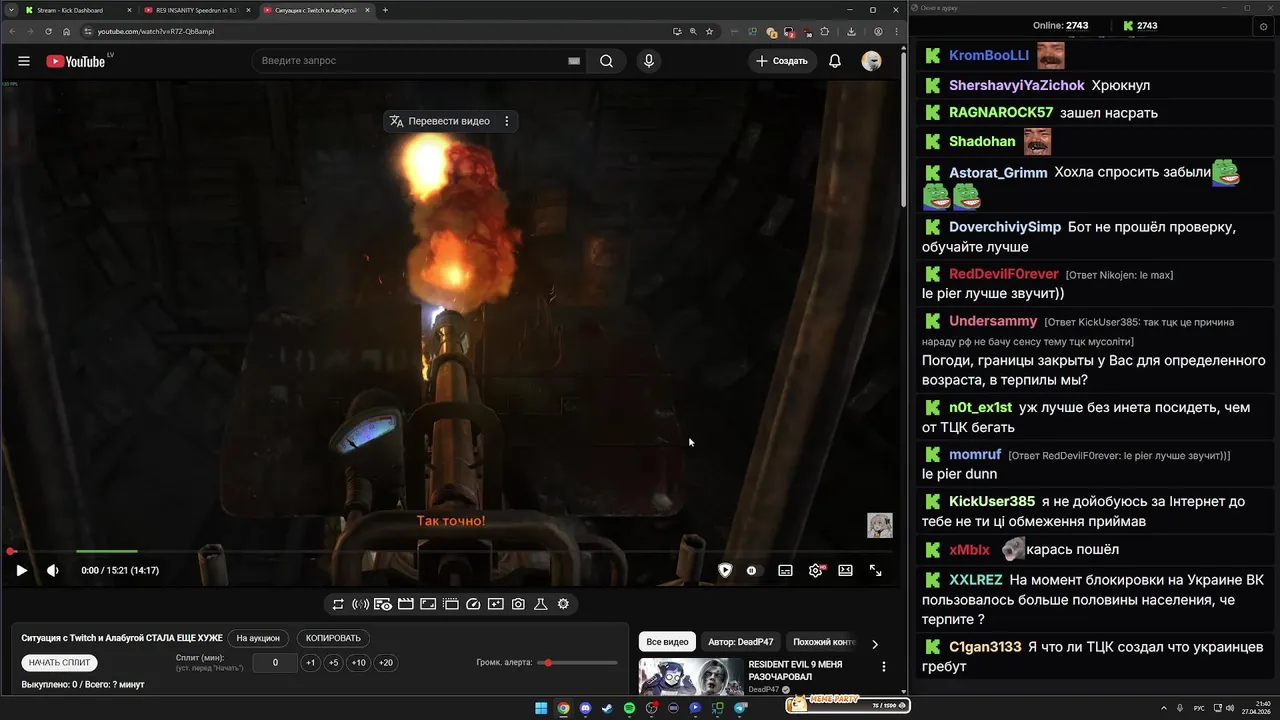Open the player settings gear
This screenshot has height=720, width=1280.
point(816,570)
